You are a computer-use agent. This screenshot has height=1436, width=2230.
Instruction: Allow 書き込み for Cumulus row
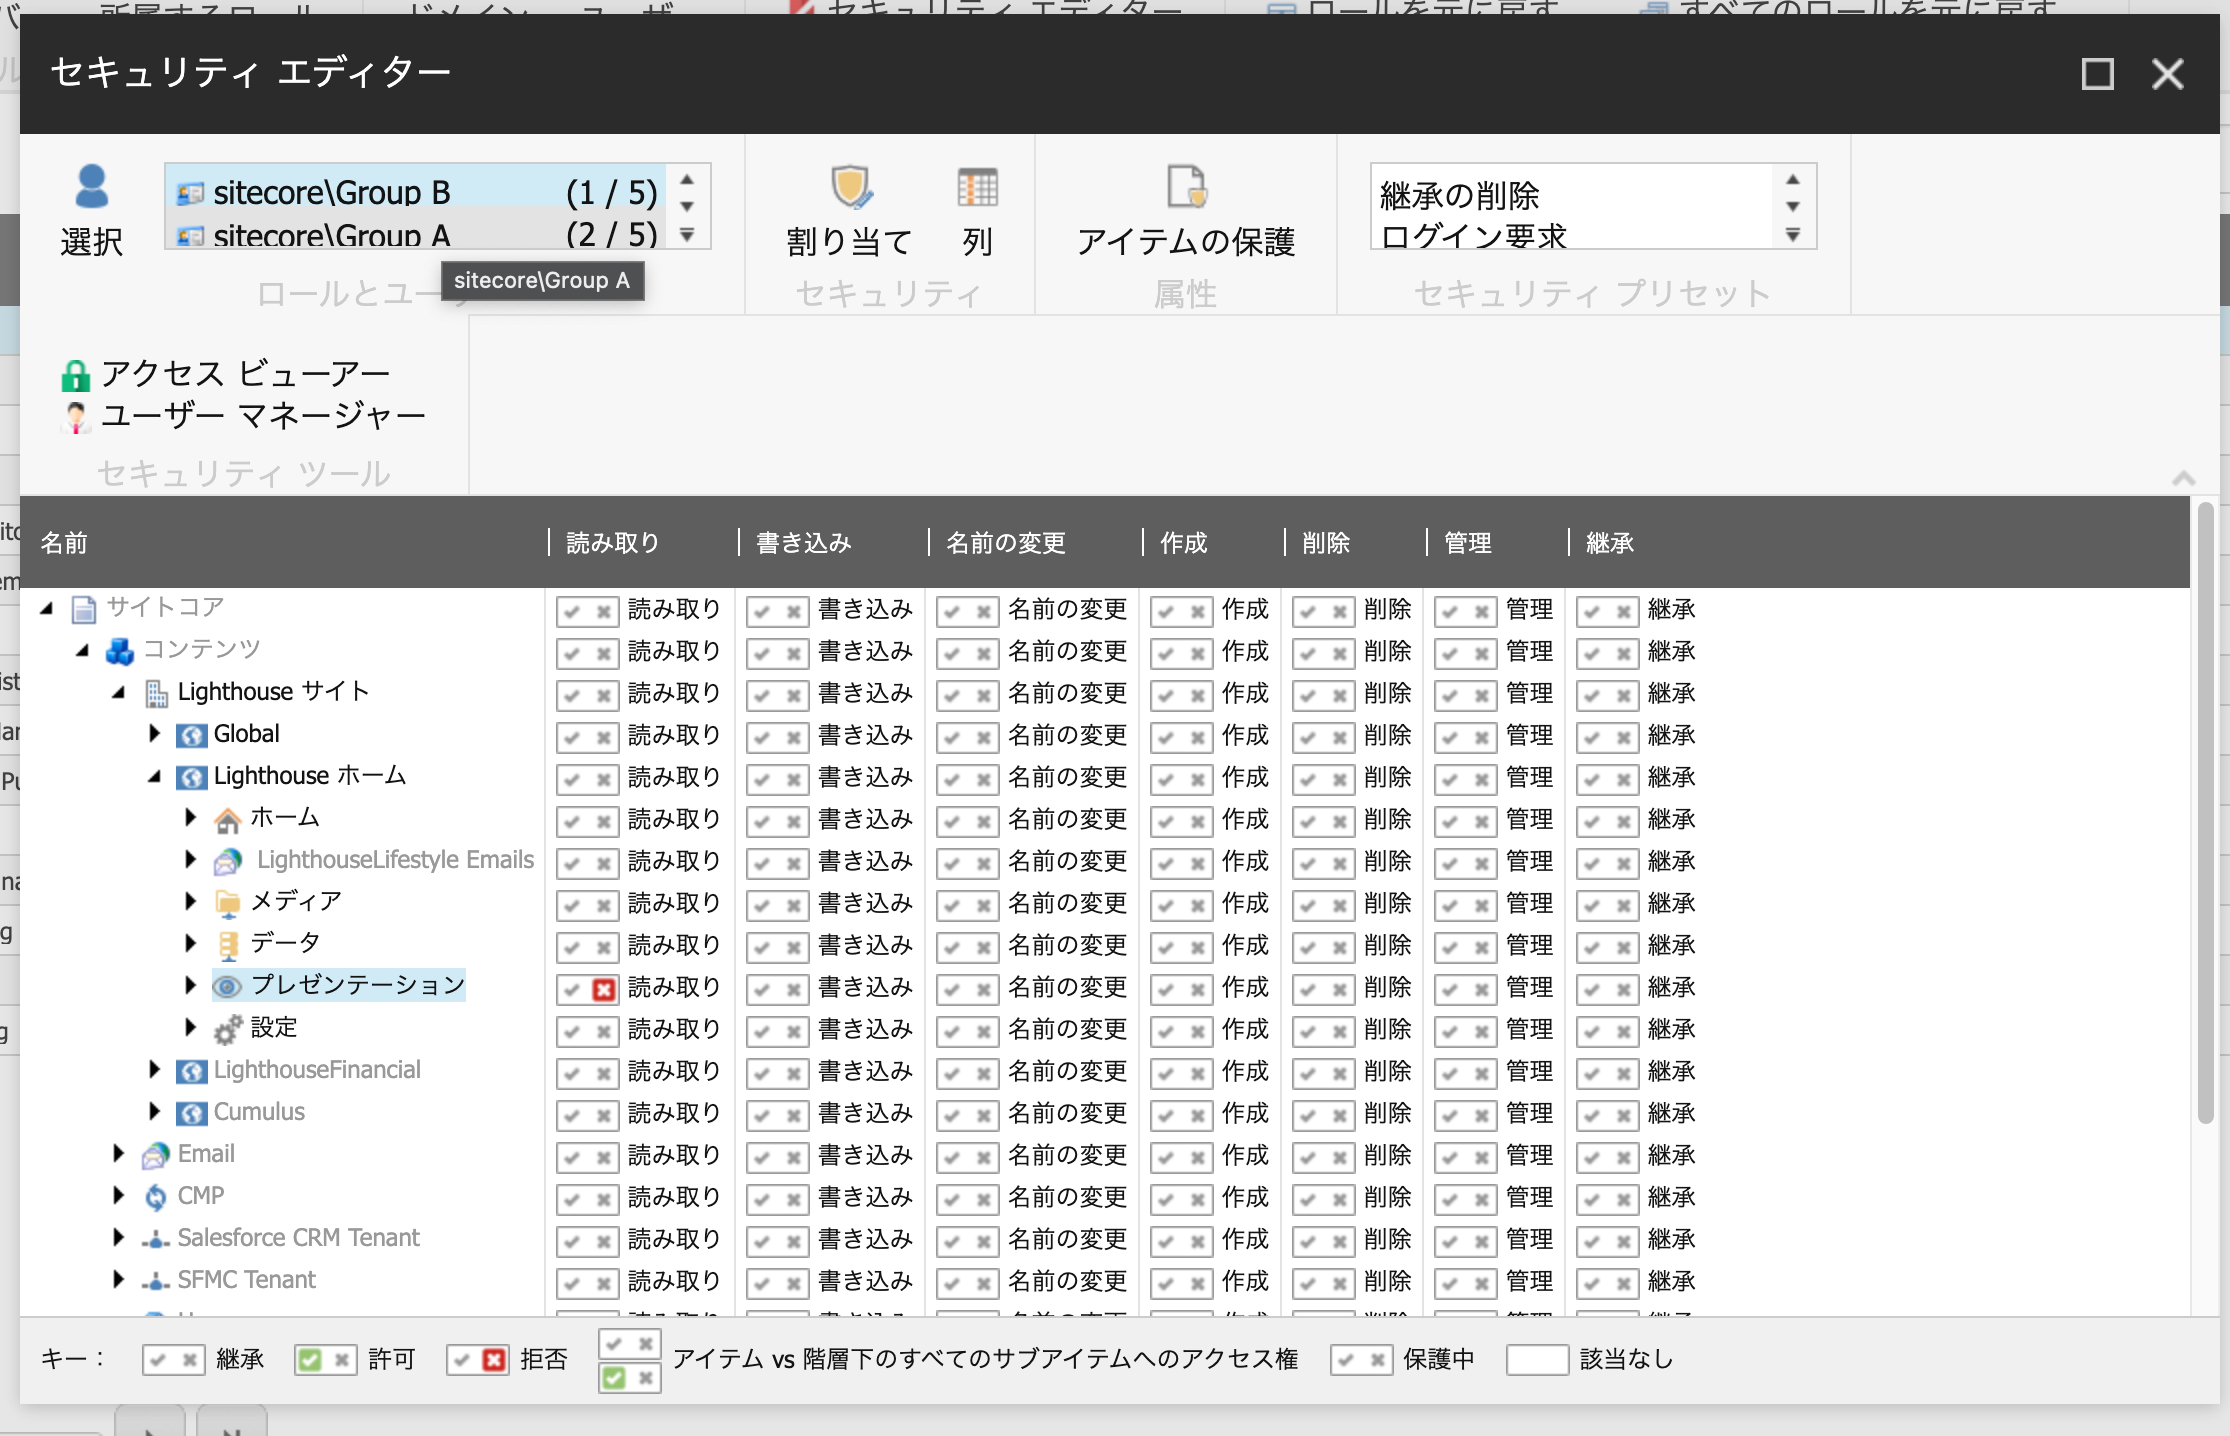pos(762,1115)
